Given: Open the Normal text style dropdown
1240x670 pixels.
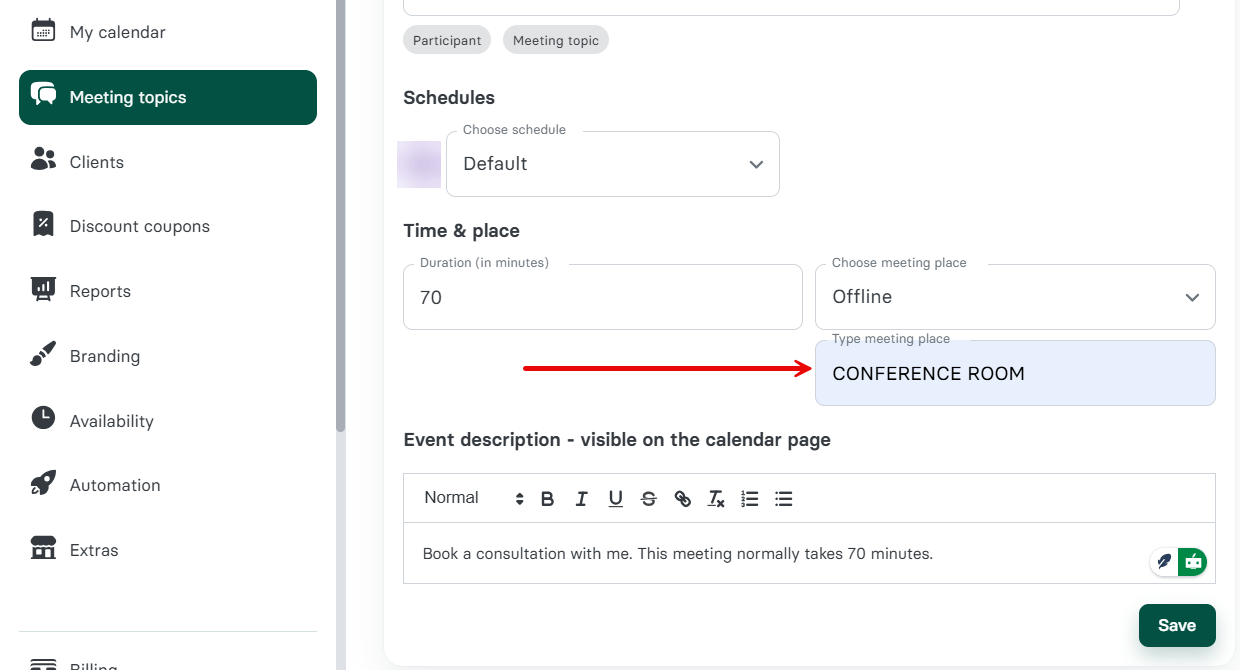Looking at the screenshot, I should (473, 498).
